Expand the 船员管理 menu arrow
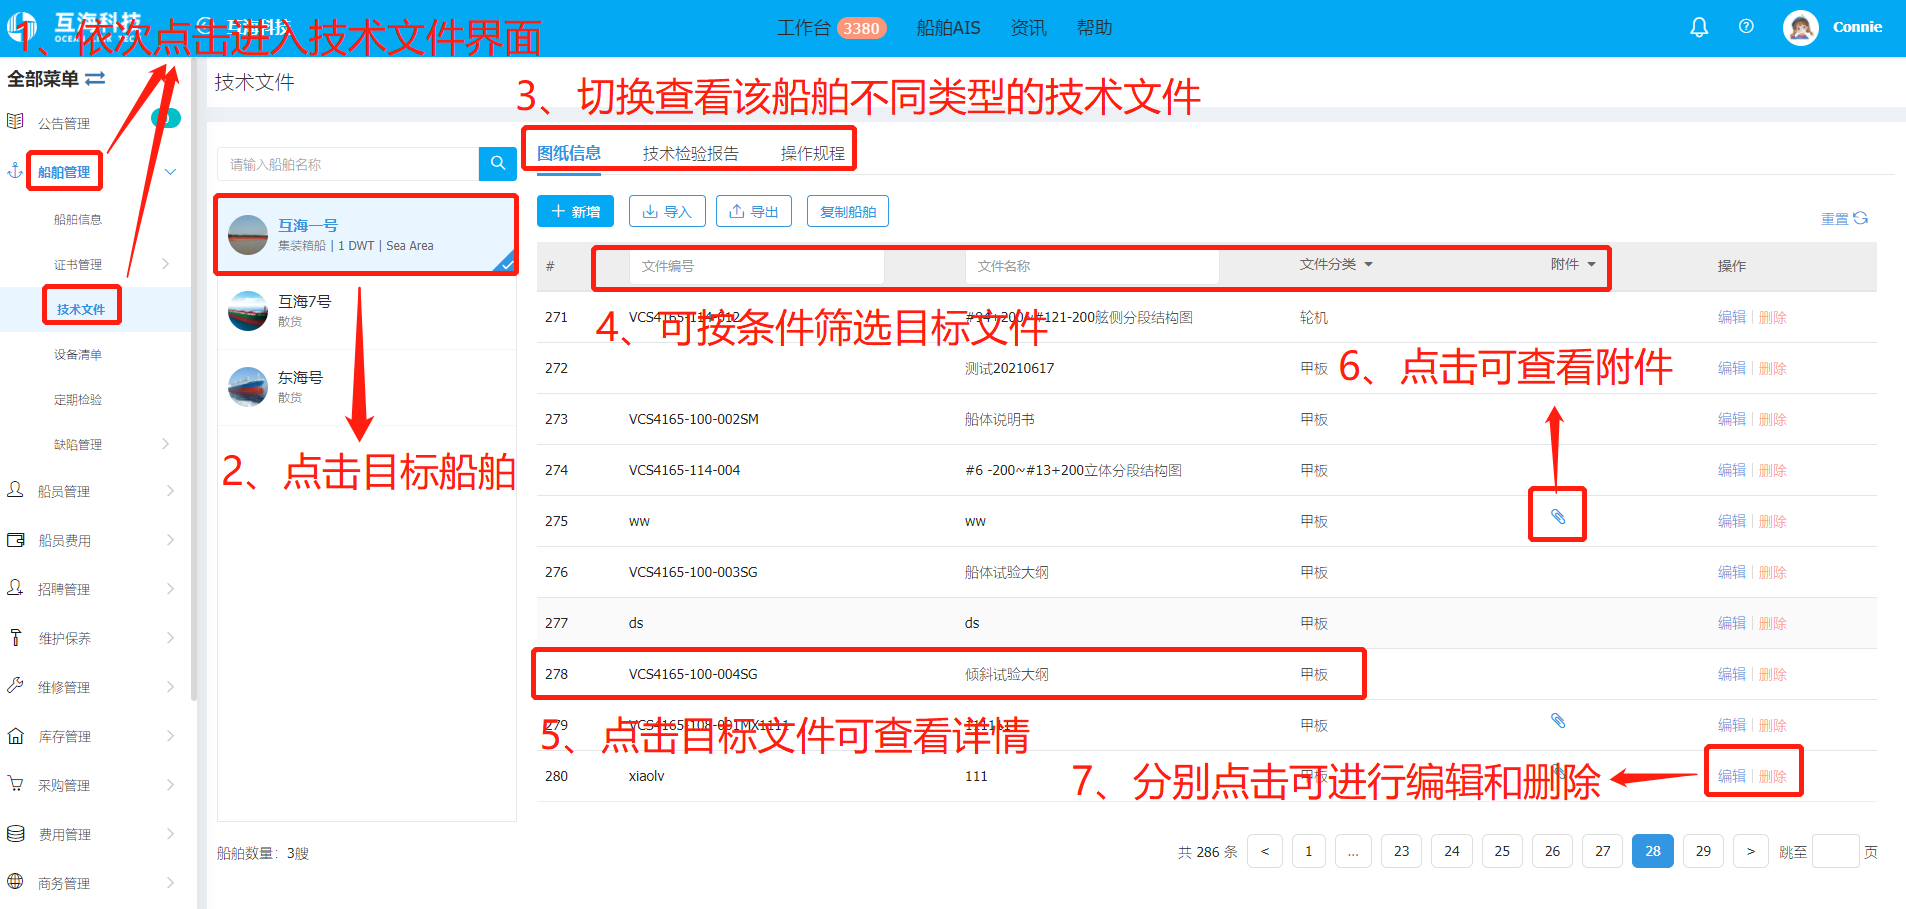Image resolution: width=1906 pixels, height=909 pixels. [x=170, y=490]
